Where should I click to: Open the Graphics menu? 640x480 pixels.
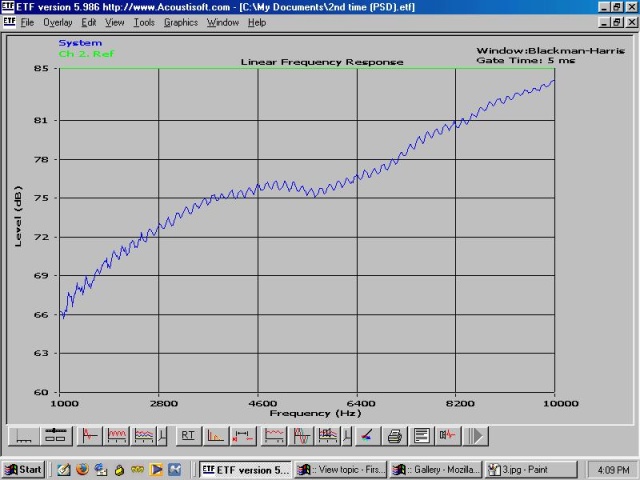click(x=181, y=22)
